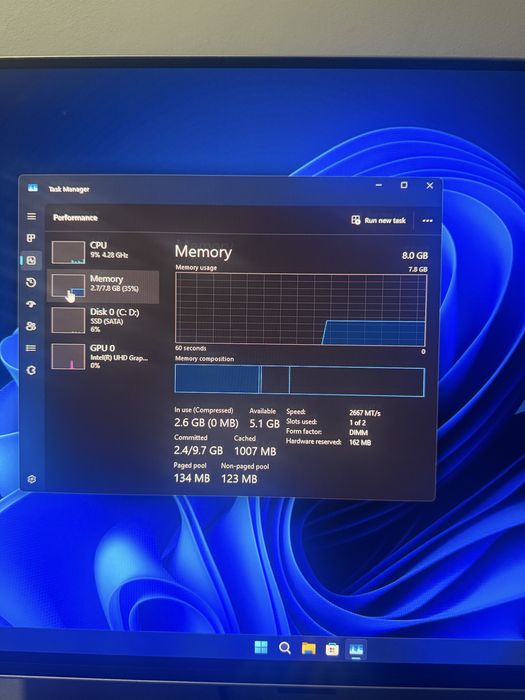Image resolution: width=525 pixels, height=700 pixels.
Task: Click the Non-paged pool value 123 MB
Action: (239, 479)
